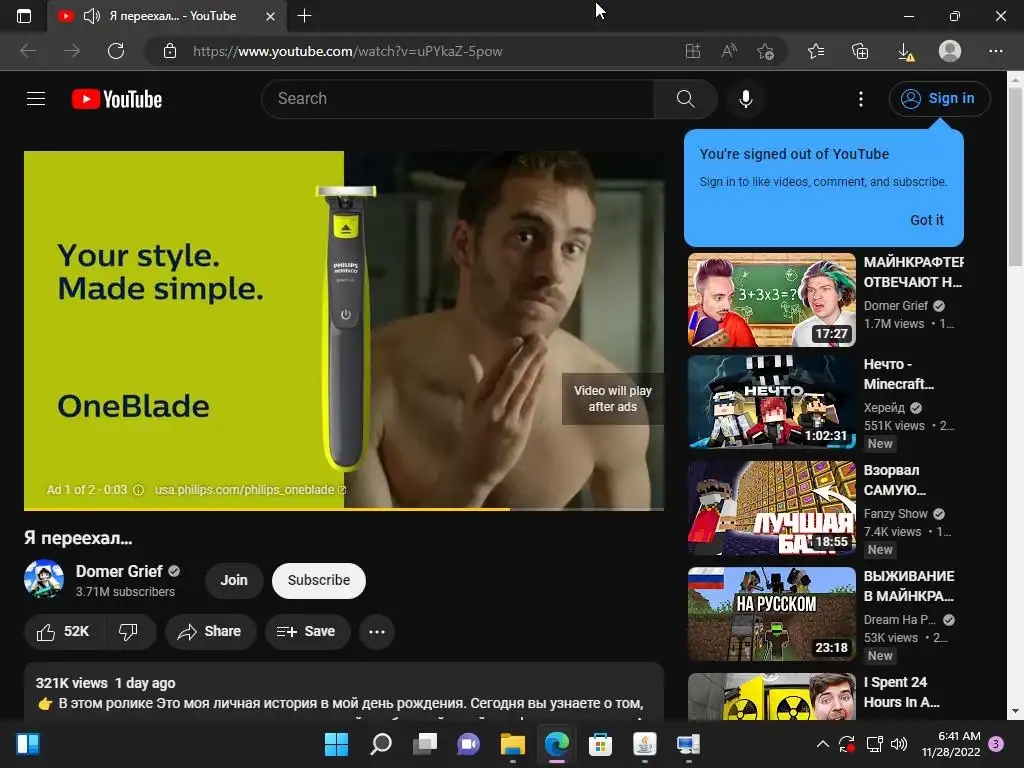Open Domer Grief channel avatar

coord(44,579)
